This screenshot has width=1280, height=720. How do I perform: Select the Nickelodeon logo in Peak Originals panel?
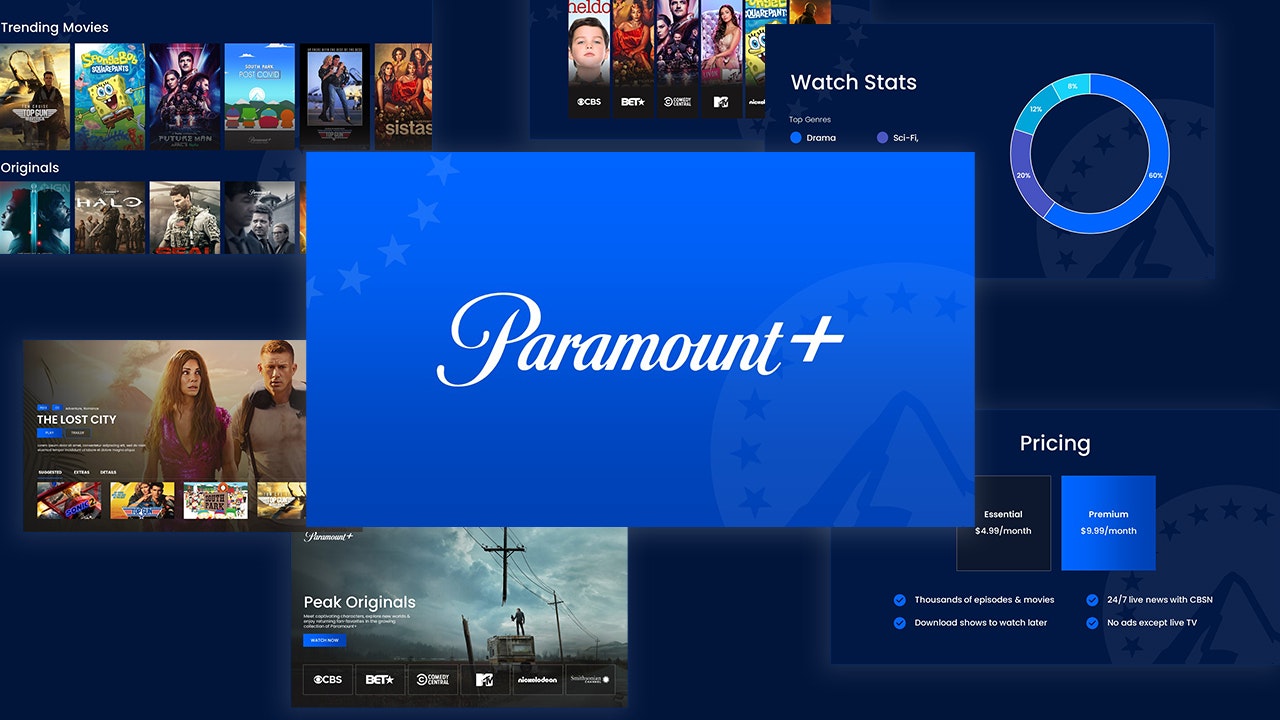tap(537, 680)
